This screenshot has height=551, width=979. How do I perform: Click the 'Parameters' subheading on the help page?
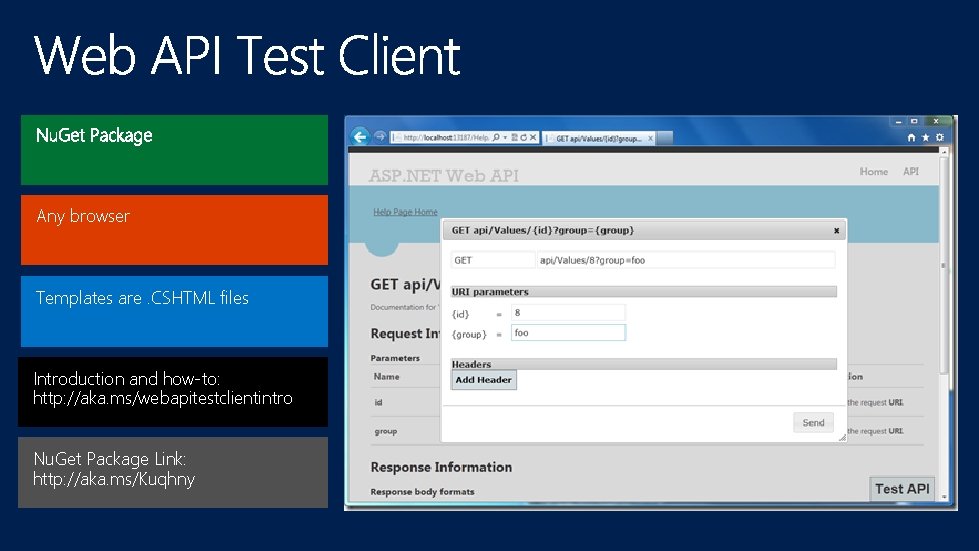click(395, 358)
